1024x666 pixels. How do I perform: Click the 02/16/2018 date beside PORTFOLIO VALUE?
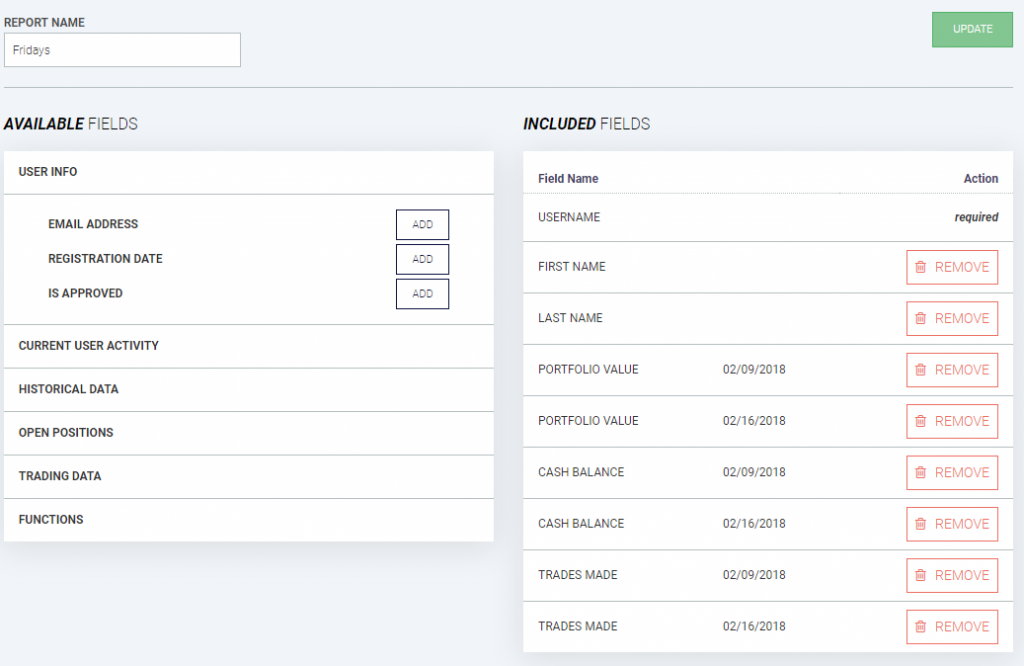(754, 421)
